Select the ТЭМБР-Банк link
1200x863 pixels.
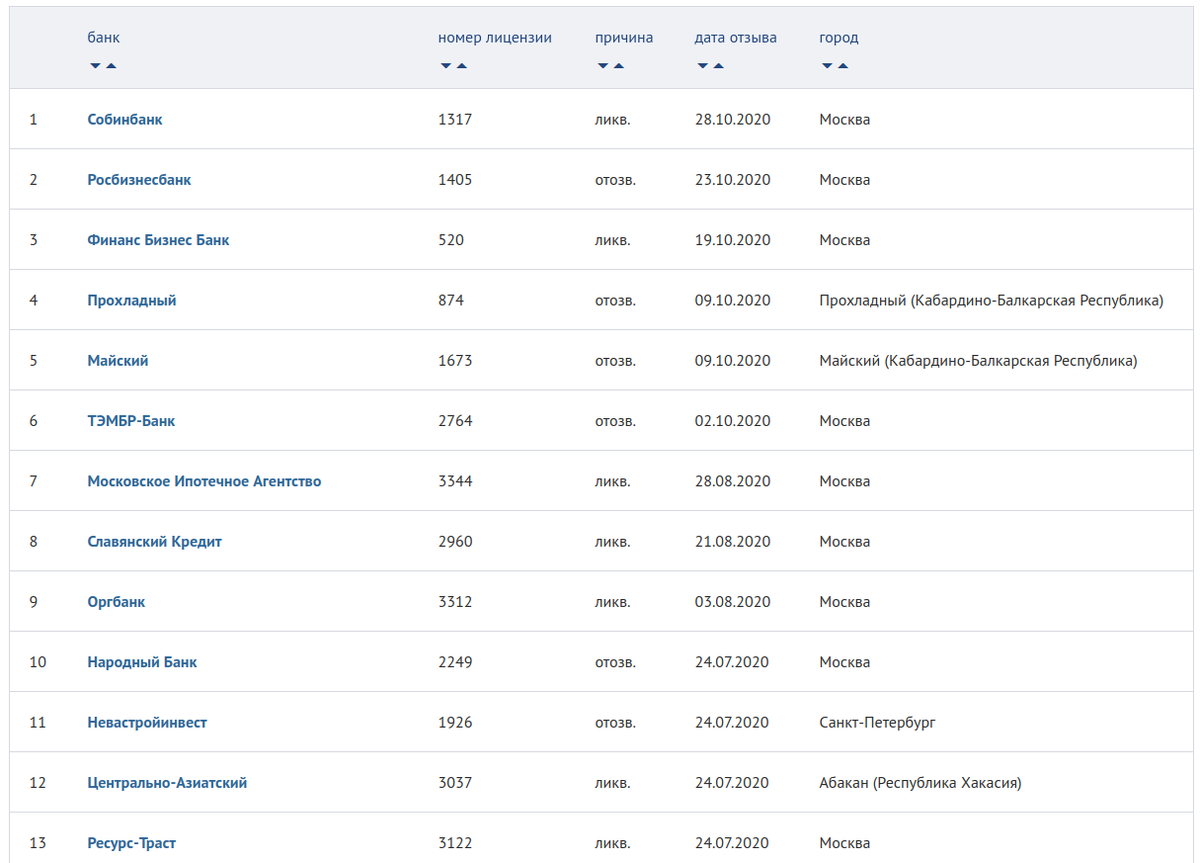131,421
